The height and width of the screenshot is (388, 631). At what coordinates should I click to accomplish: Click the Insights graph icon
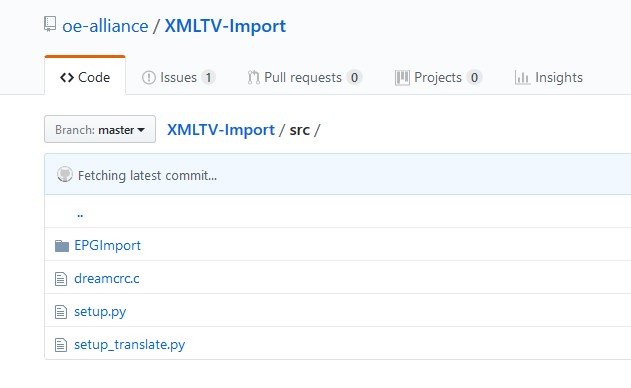[x=522, y=77]
